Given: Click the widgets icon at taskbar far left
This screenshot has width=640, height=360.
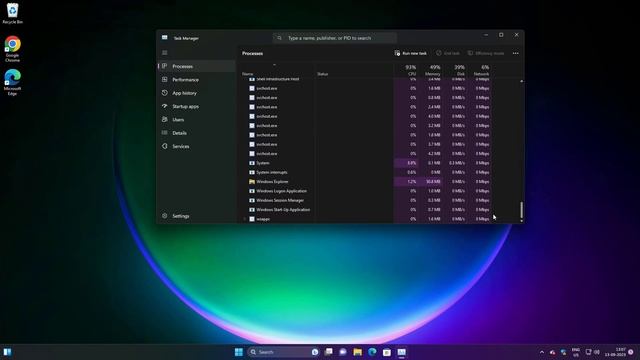Looking at the screenshot, I should (7, 352).
